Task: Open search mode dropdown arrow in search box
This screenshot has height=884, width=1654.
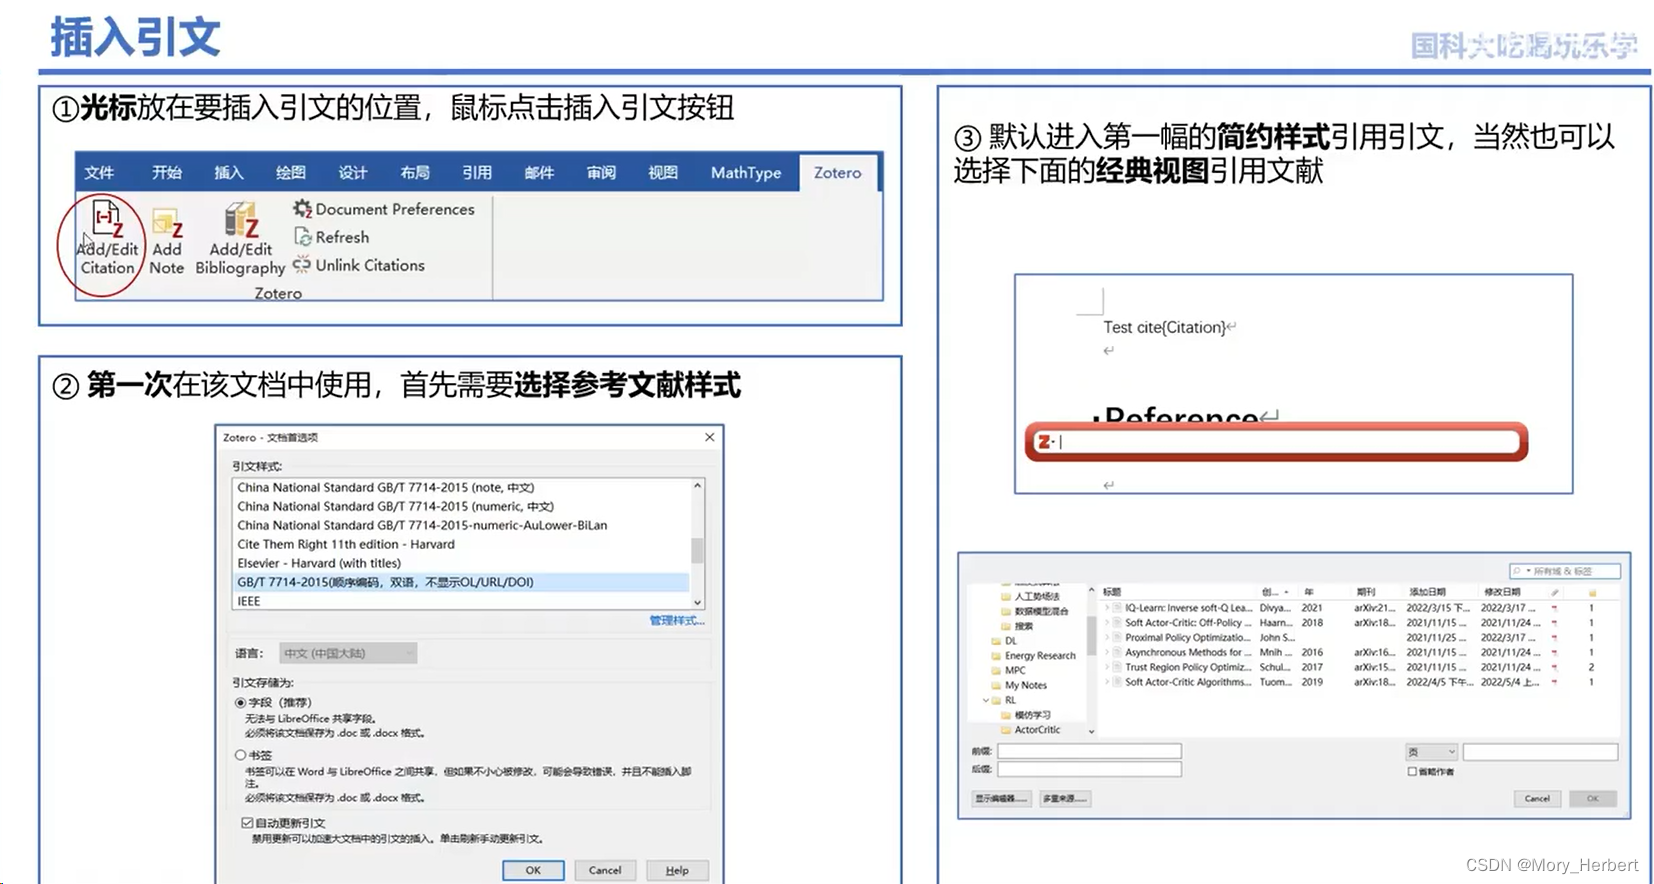Action: (1528, 571)
